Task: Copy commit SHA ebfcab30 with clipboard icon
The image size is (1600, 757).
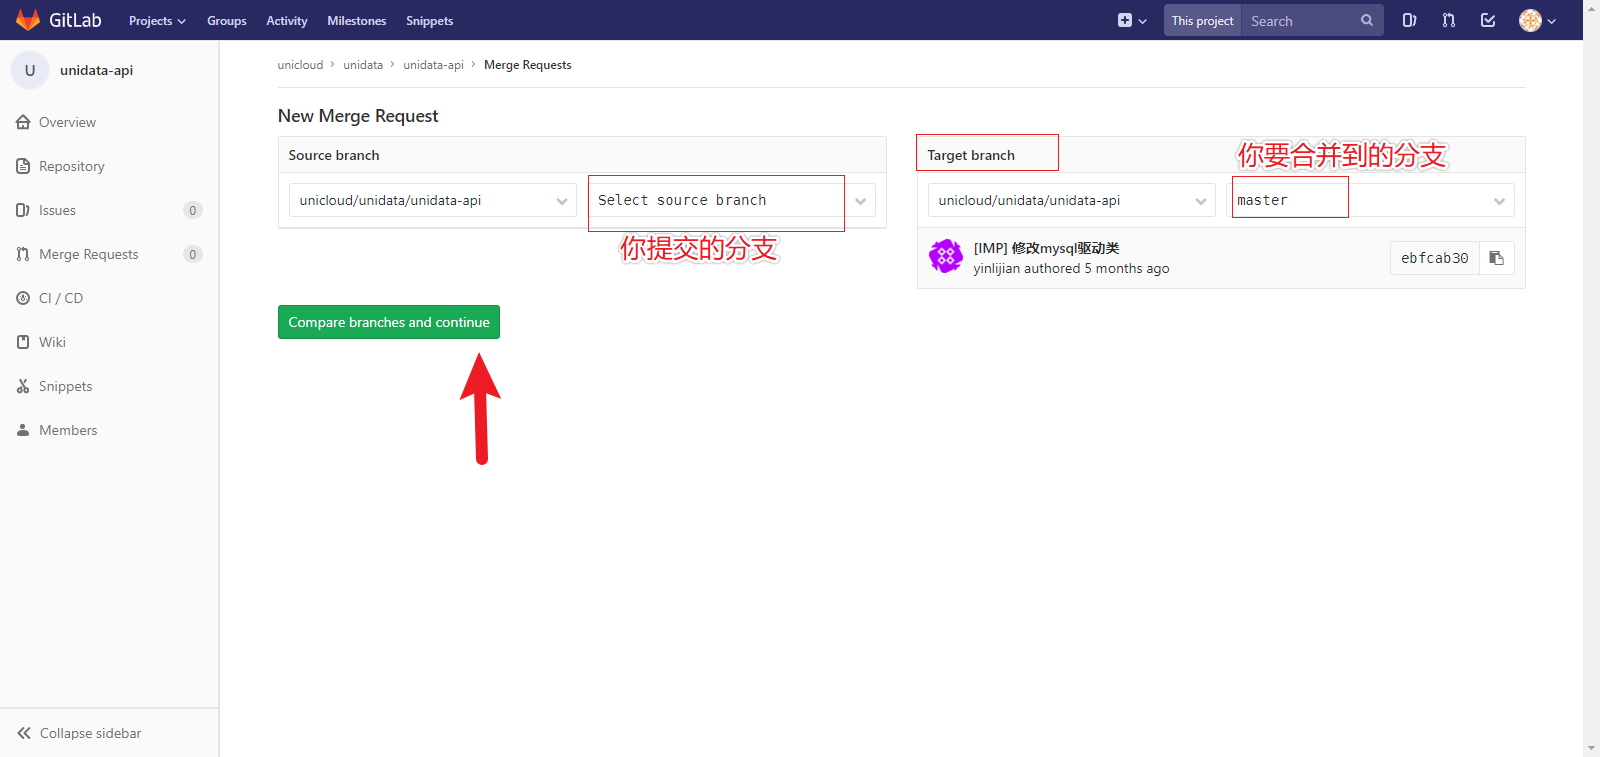Action: pos(1496,258)
